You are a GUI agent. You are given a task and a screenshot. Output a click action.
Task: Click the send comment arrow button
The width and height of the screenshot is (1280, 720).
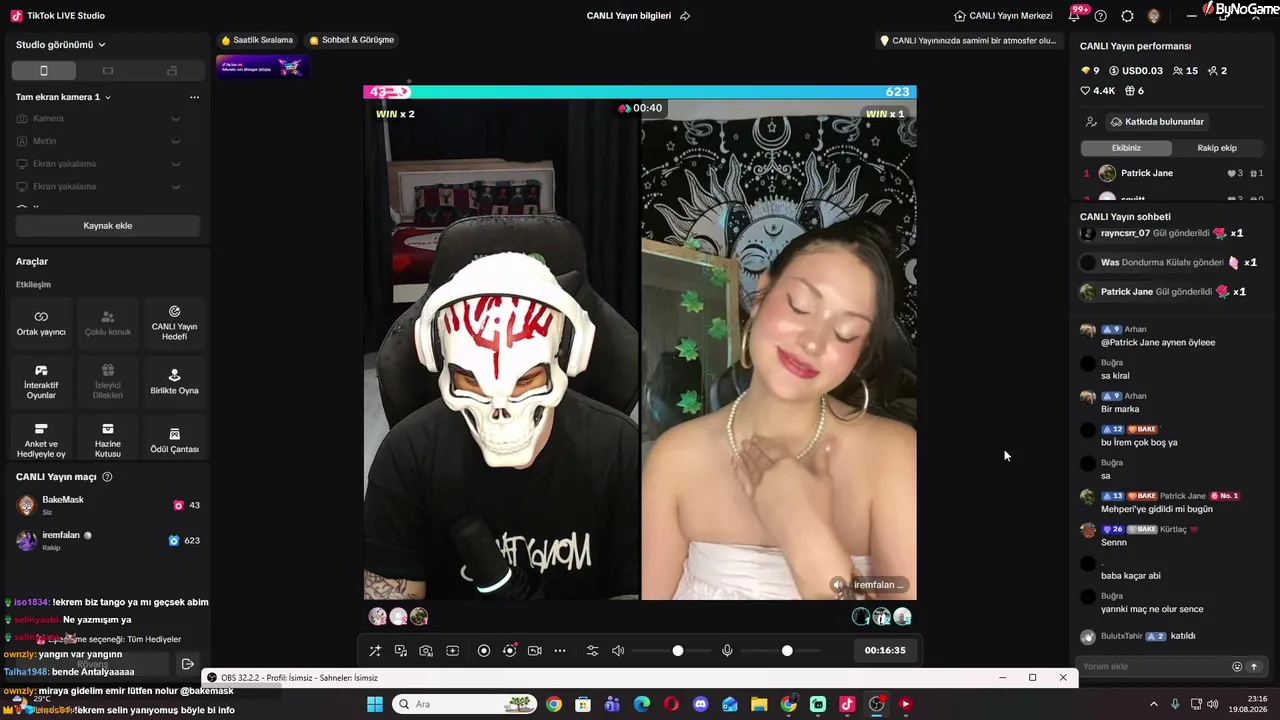coord(1253,667)
